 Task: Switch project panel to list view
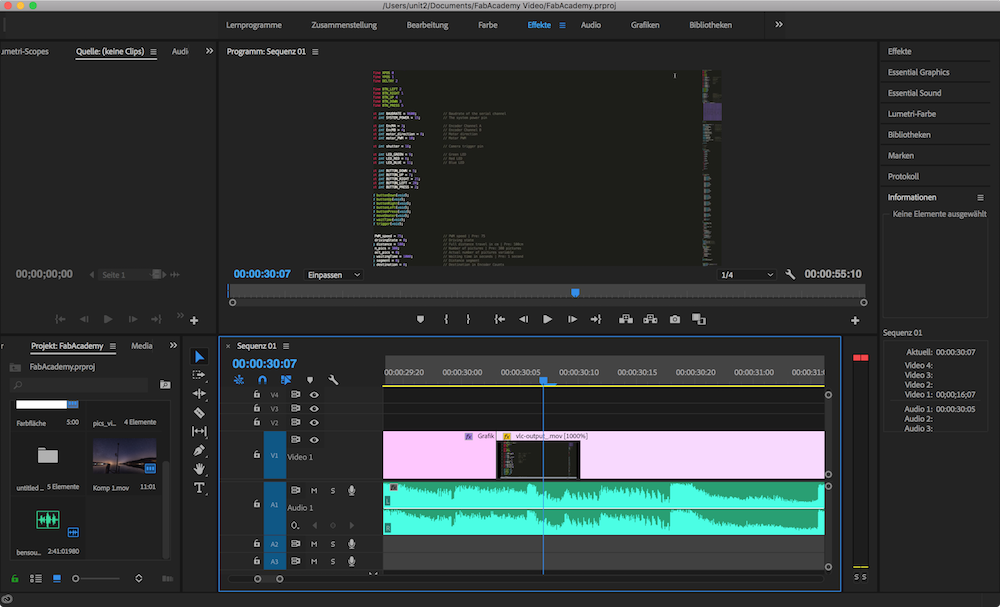(36, 579)
